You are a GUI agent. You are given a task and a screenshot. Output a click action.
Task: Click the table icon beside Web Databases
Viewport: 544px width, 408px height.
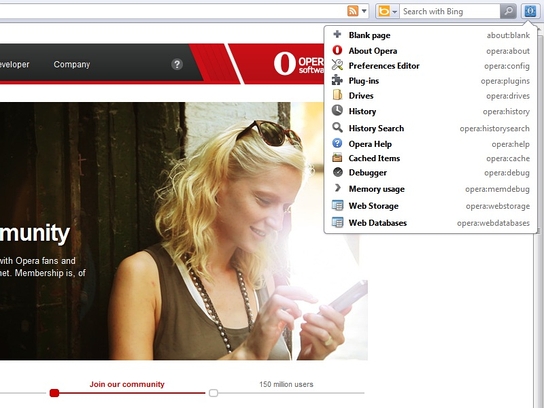point(338,222)
